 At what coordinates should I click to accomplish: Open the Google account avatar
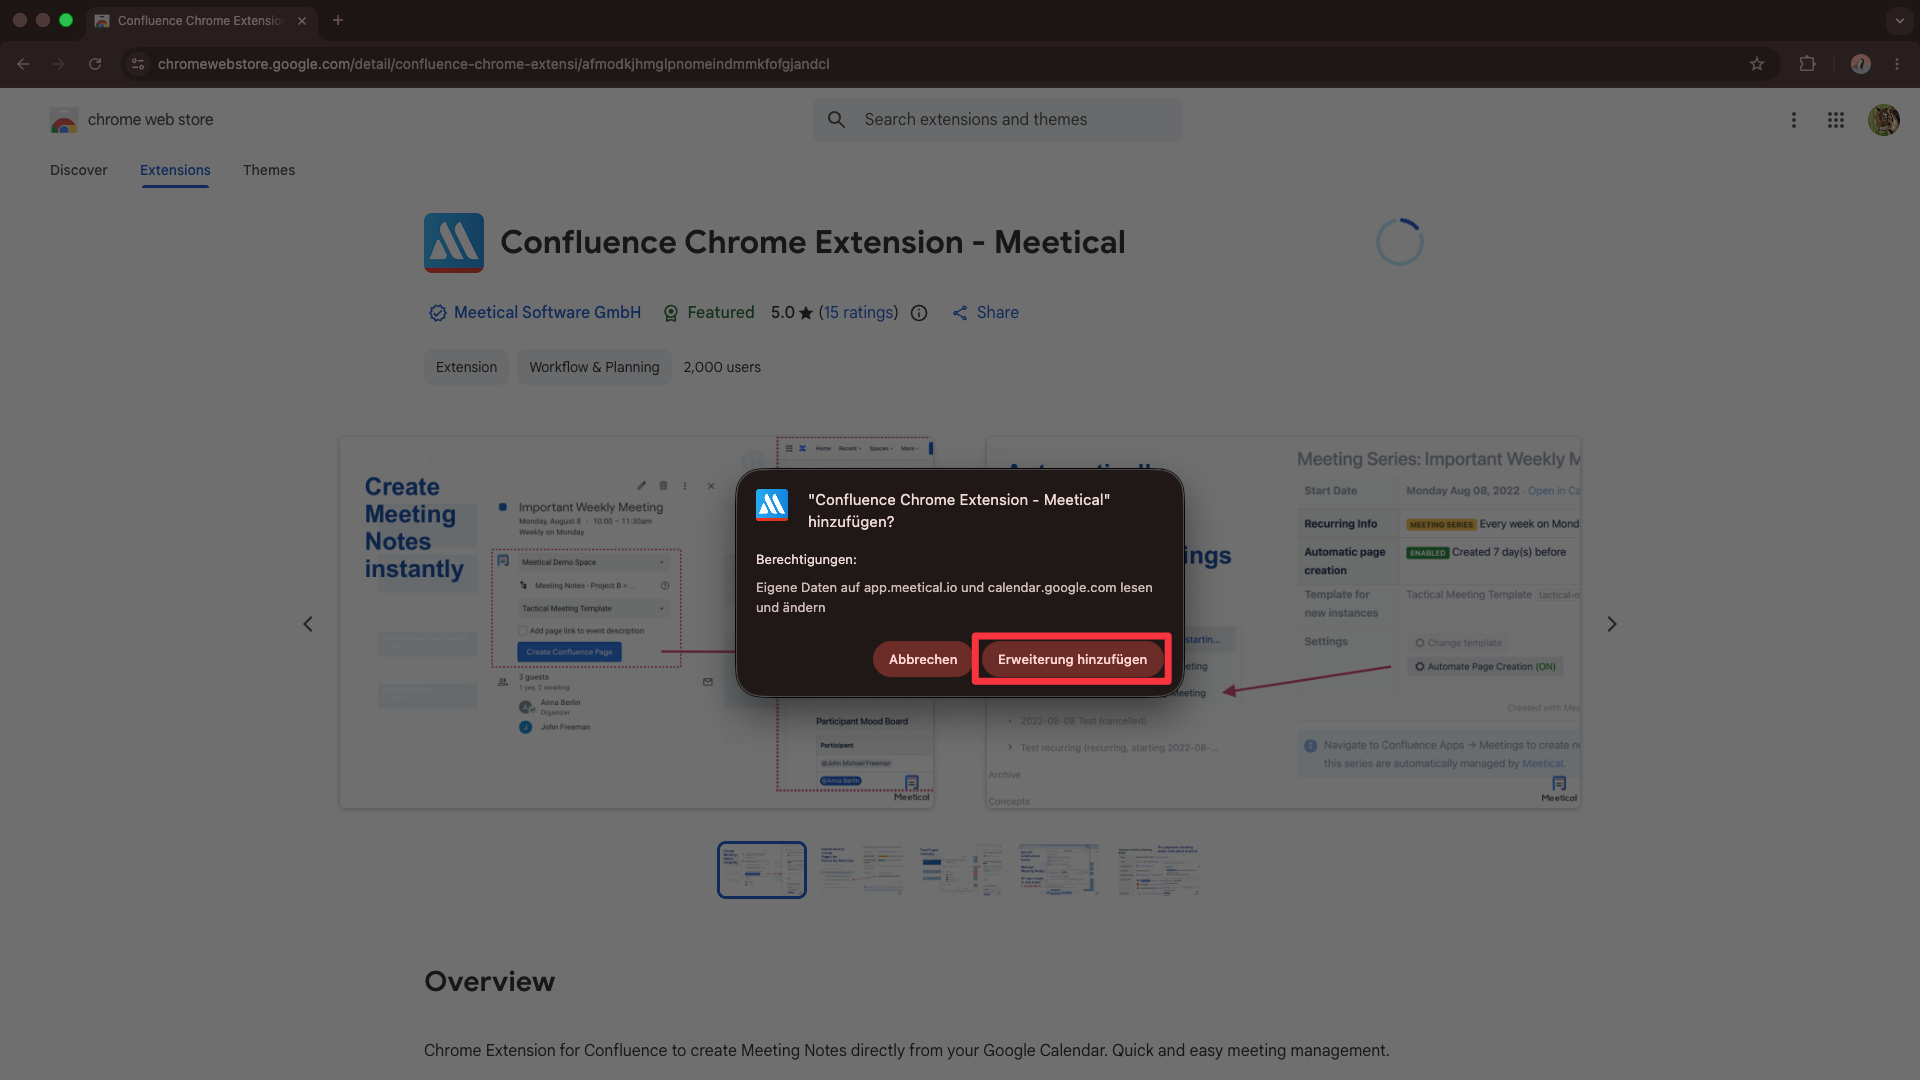coord(1884,120)
